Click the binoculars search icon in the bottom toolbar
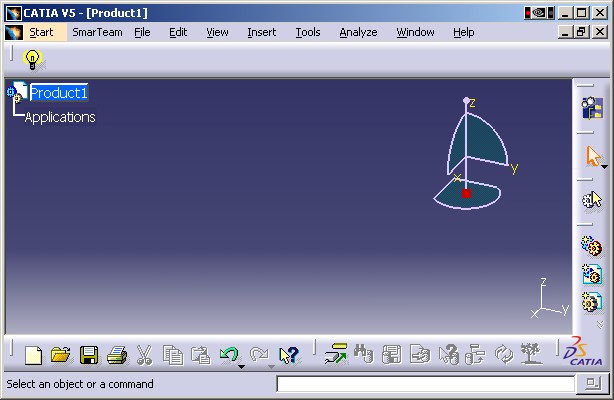Screen dimensions: 614x400 (x=363, y=354)
